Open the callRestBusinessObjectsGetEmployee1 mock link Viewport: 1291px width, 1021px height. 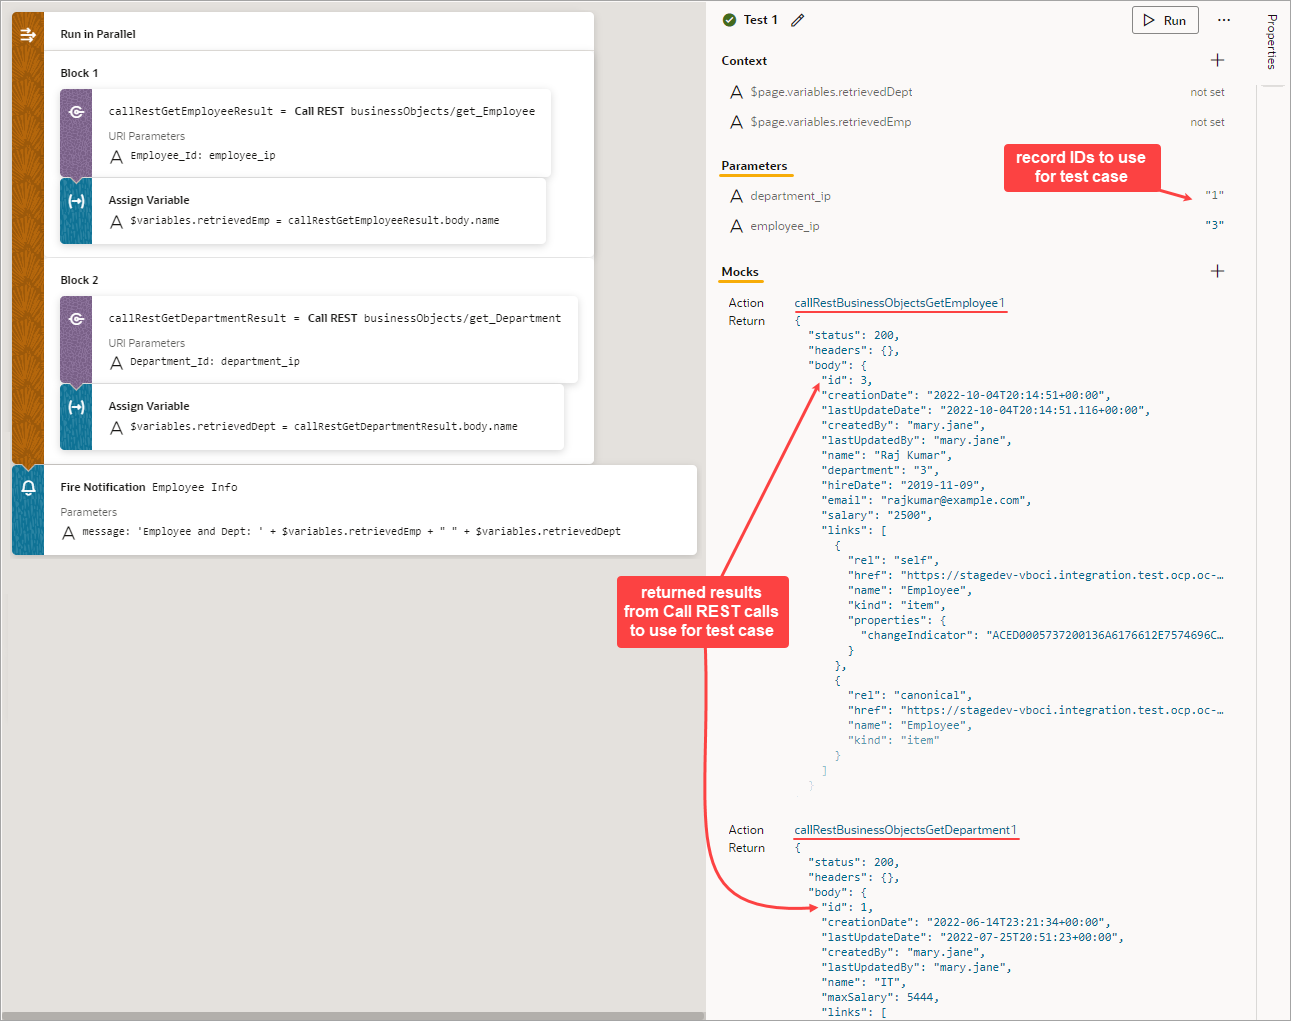coord(900,302)
